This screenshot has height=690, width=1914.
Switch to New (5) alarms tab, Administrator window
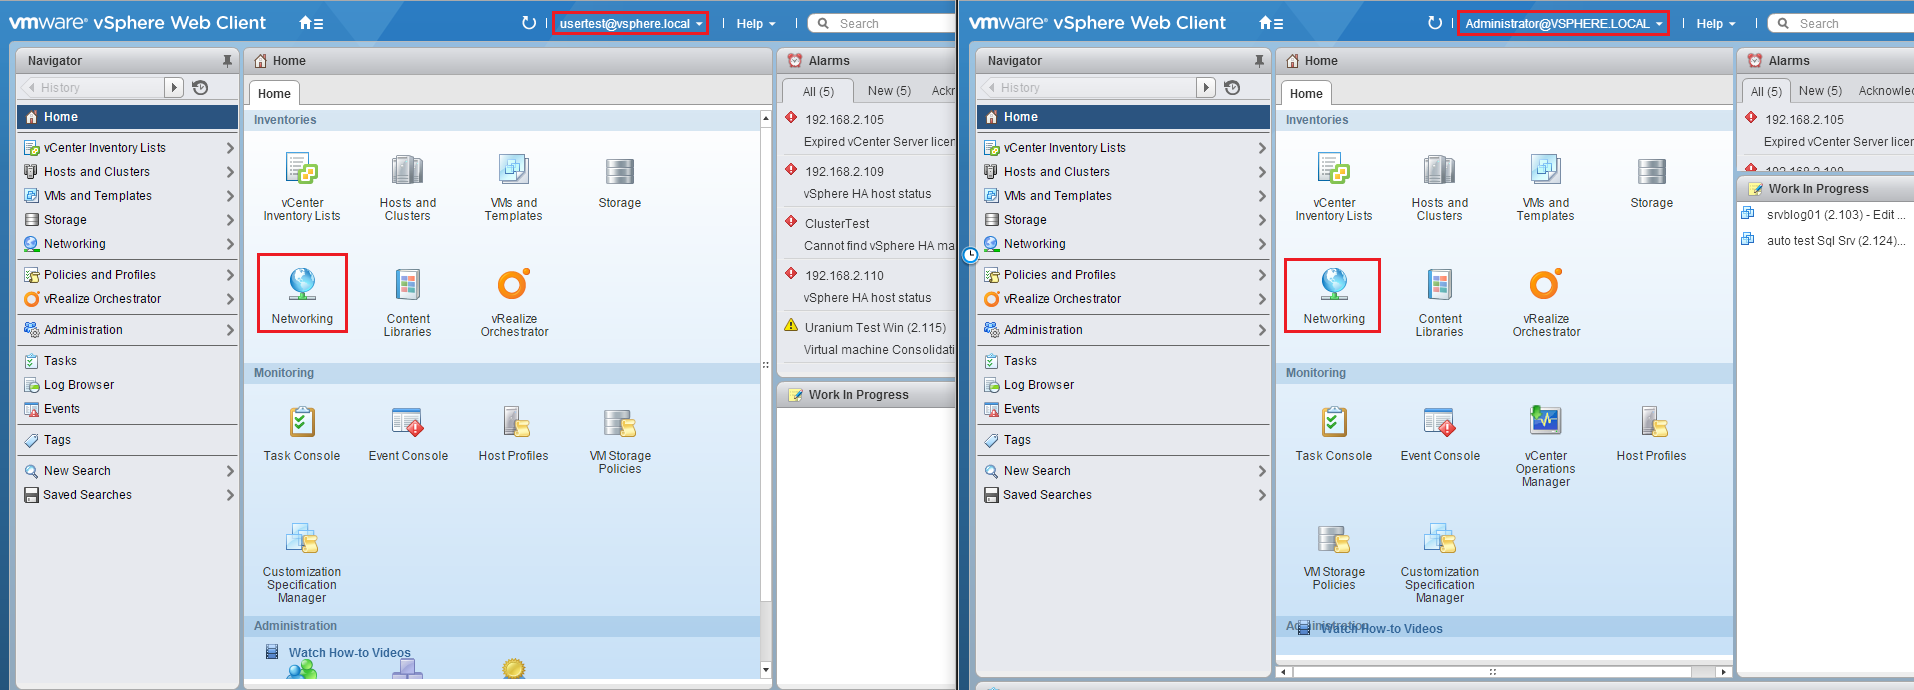click(1820, 91)
